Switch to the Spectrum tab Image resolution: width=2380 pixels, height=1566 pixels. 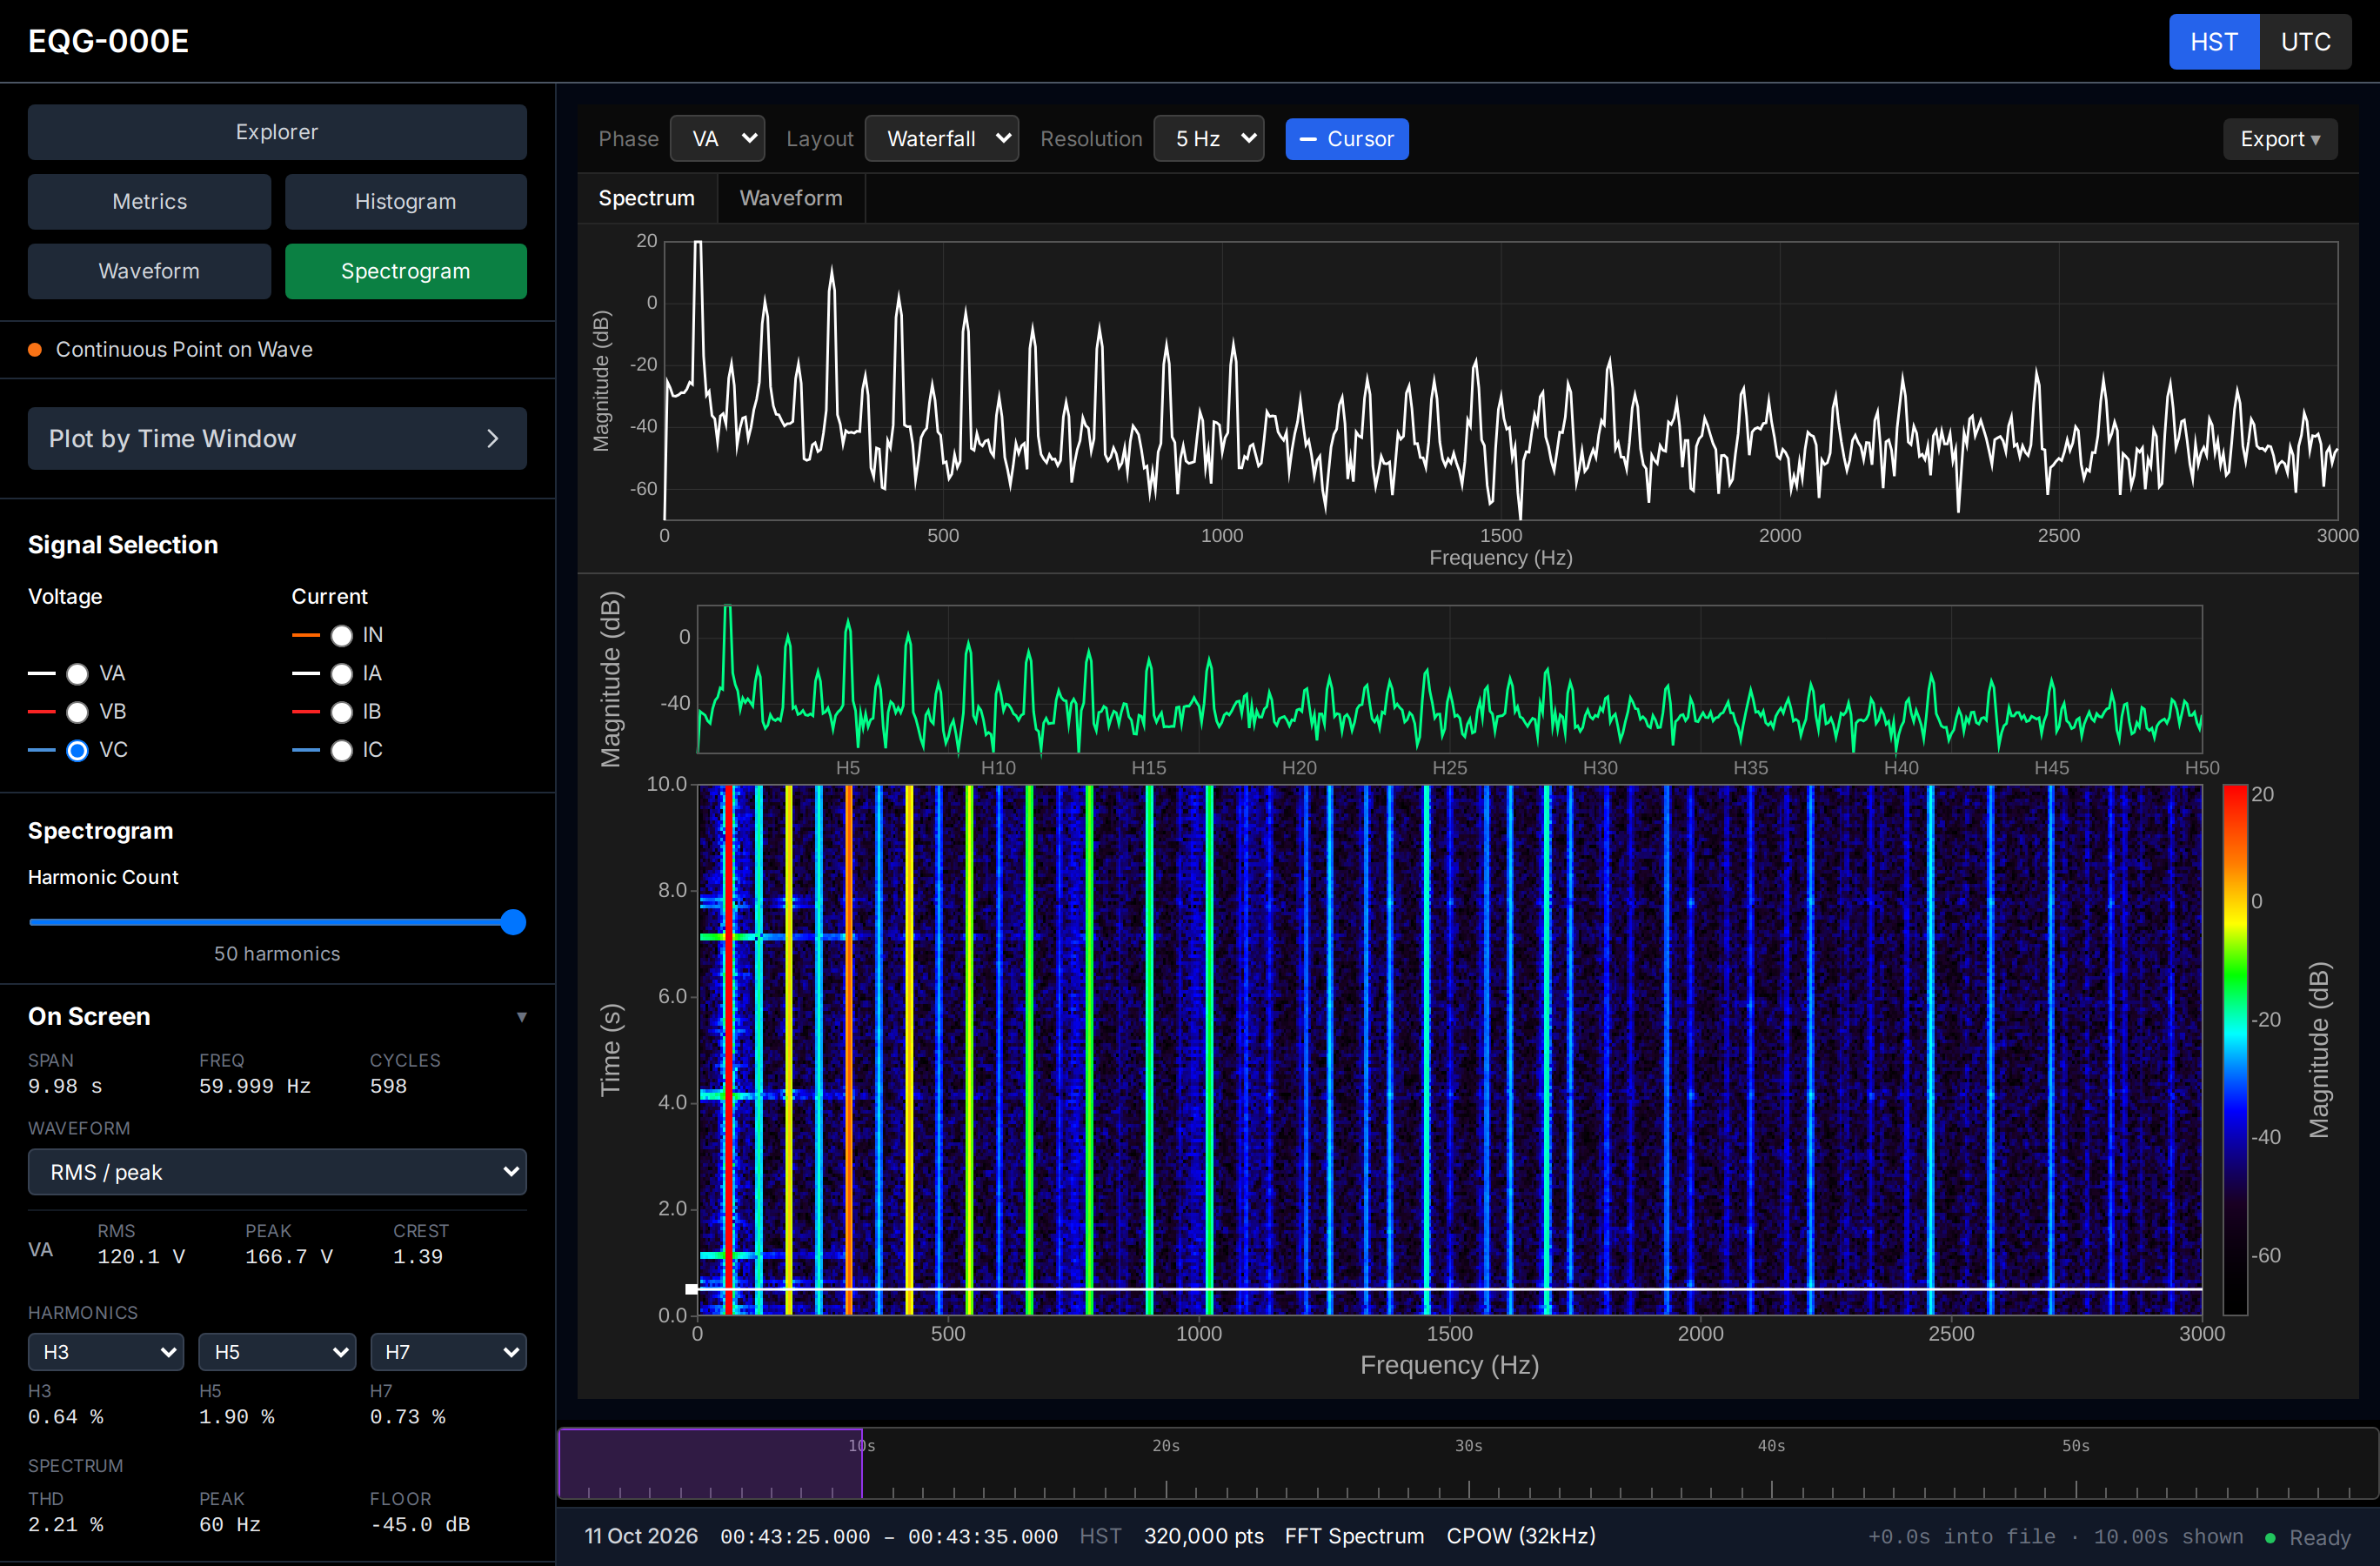click(x=646, y=198)
